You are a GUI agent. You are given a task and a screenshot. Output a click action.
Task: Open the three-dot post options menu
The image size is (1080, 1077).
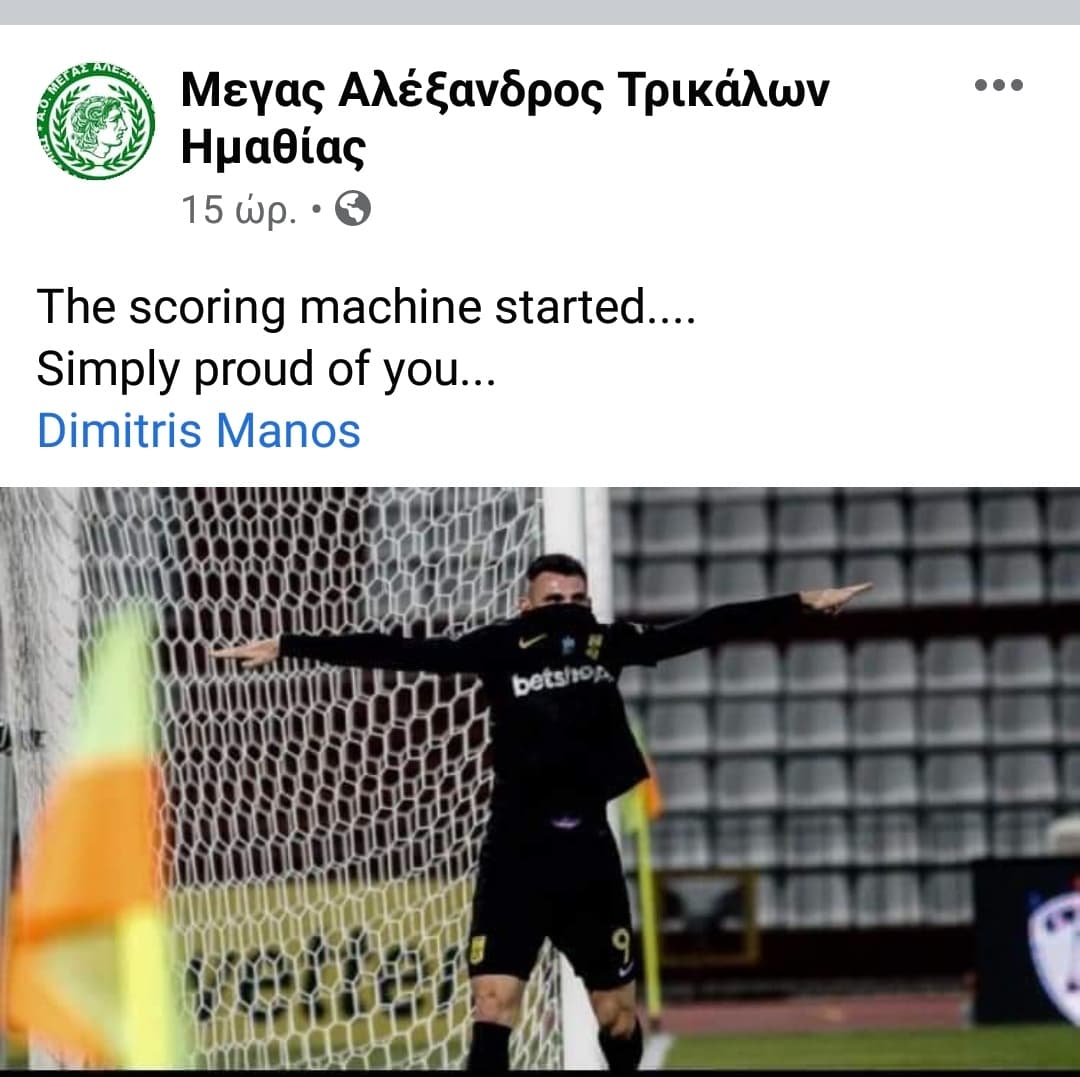[x=998, y=85]
